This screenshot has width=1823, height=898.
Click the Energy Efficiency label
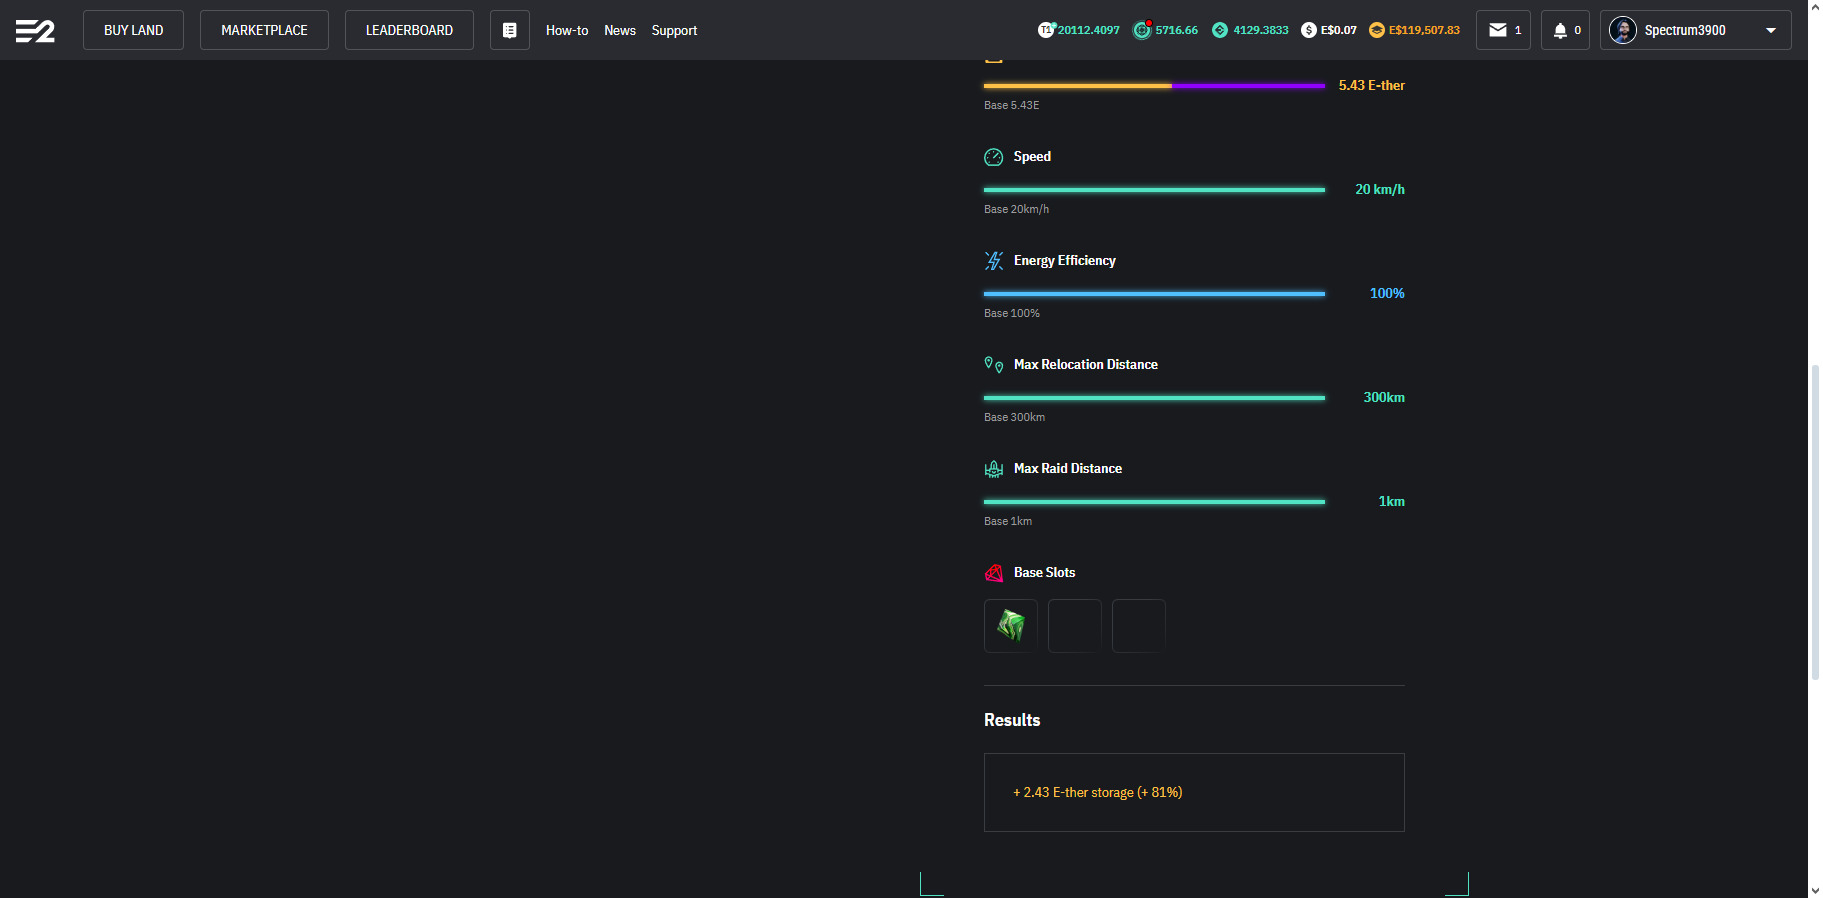tap(1064, 260)
